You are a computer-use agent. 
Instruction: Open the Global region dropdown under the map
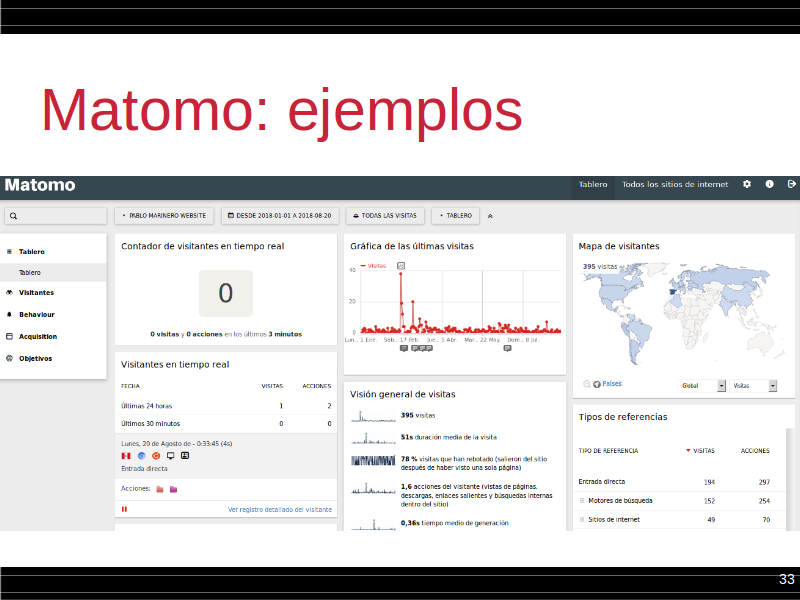click(x=703, y=385)
